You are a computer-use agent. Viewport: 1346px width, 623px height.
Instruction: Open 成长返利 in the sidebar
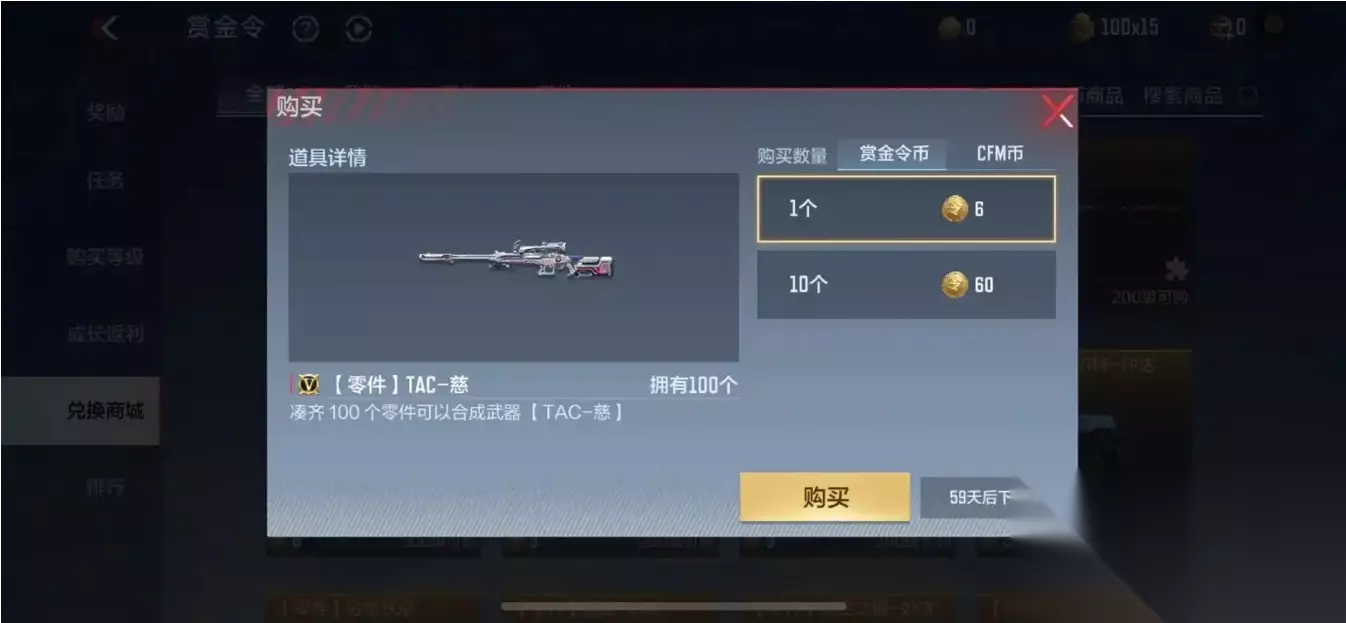[x=105, y=334]
